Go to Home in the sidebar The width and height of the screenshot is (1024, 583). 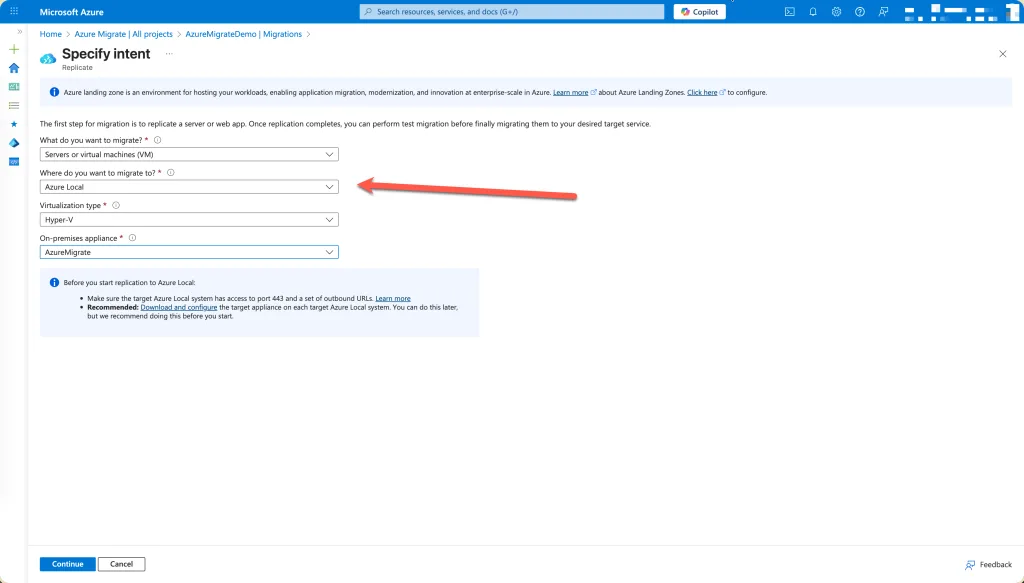(14, 68)
